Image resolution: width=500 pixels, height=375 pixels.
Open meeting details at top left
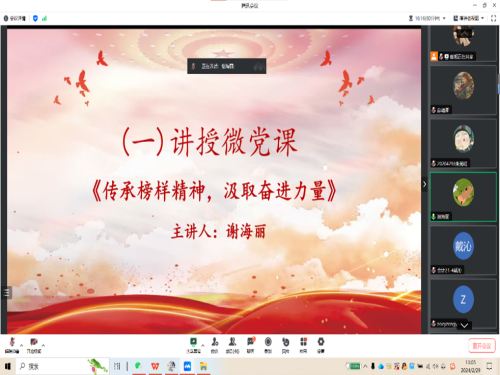point(15,18)
